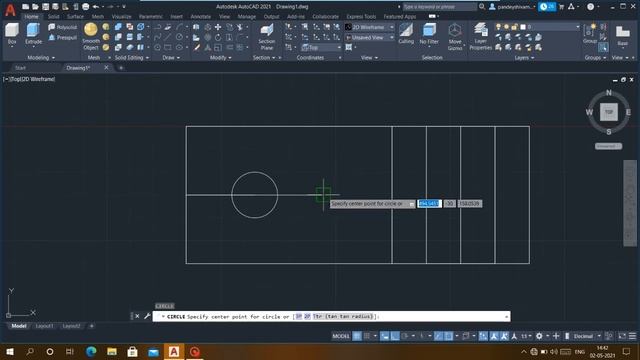
Task: Expand the Layers panel
Action: (x=524, y=58)
